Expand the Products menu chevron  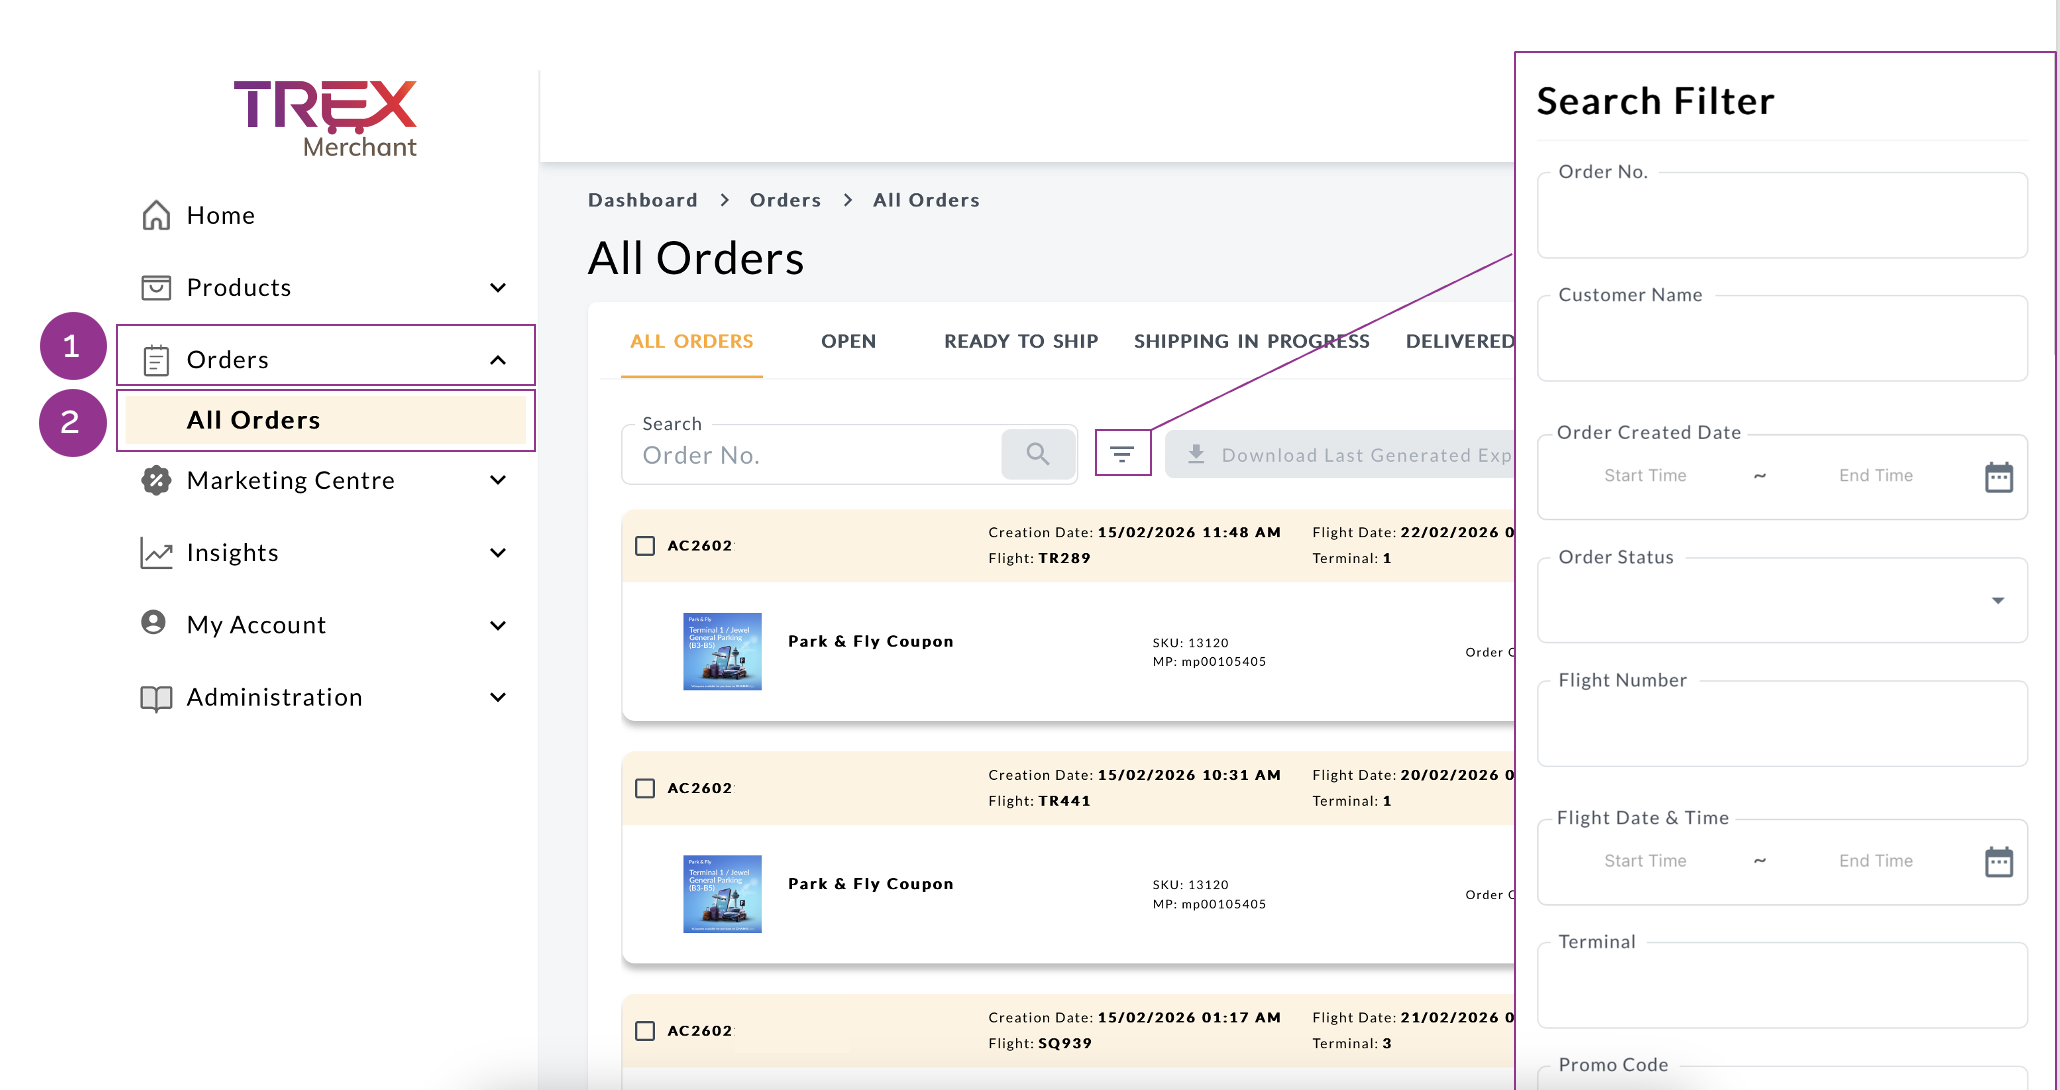(498, 288)
